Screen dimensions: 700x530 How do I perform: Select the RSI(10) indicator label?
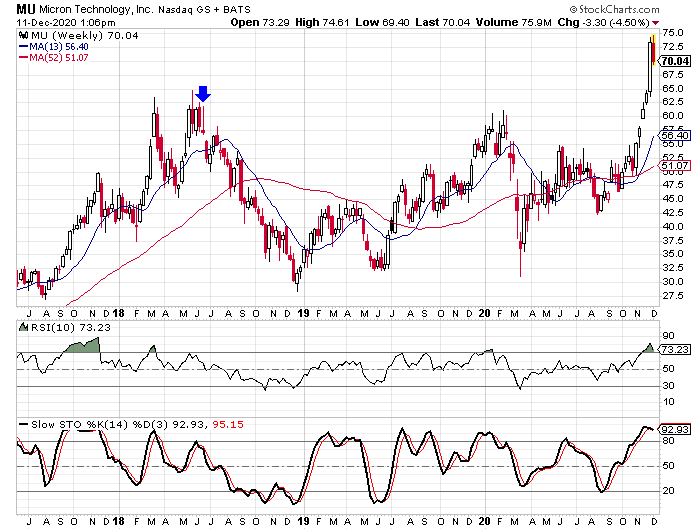(43, 327)
